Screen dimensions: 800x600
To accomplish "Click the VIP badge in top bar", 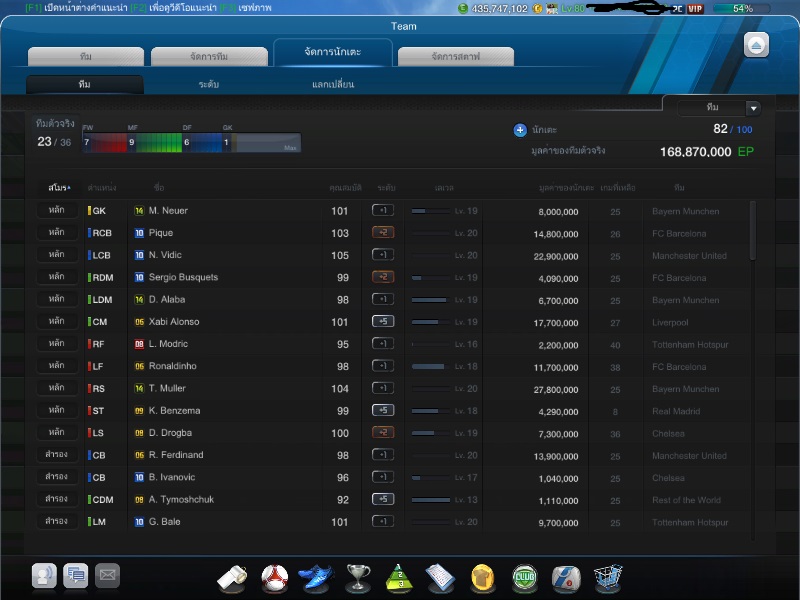I will click(x=695, y=8).
